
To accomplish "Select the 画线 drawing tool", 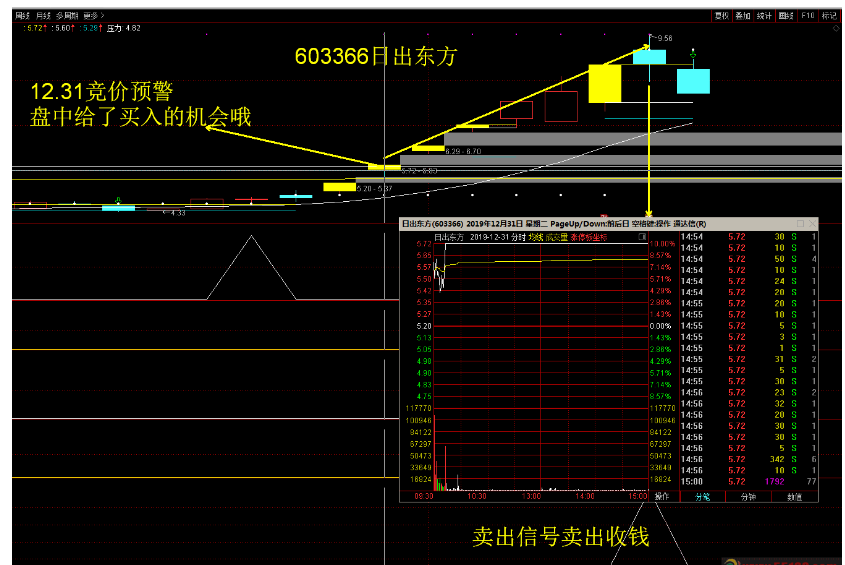I will 786,16.
